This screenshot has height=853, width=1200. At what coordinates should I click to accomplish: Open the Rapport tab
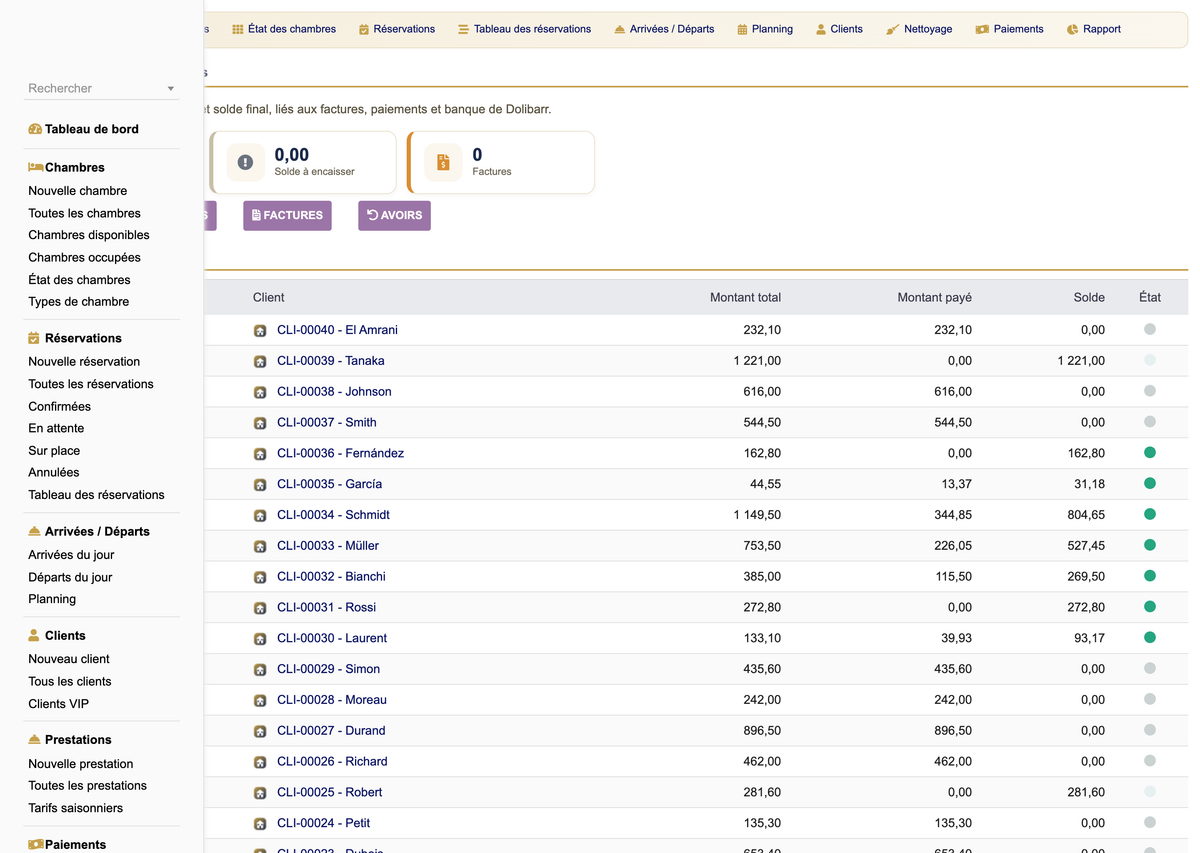point(1093,29)
